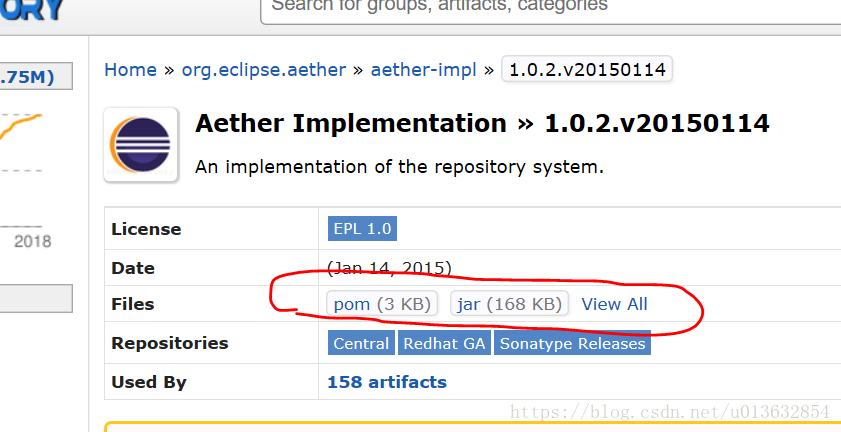Viewport: 841px width, 432px height.
Task: Open the View All files link
Action: point(614,304)
